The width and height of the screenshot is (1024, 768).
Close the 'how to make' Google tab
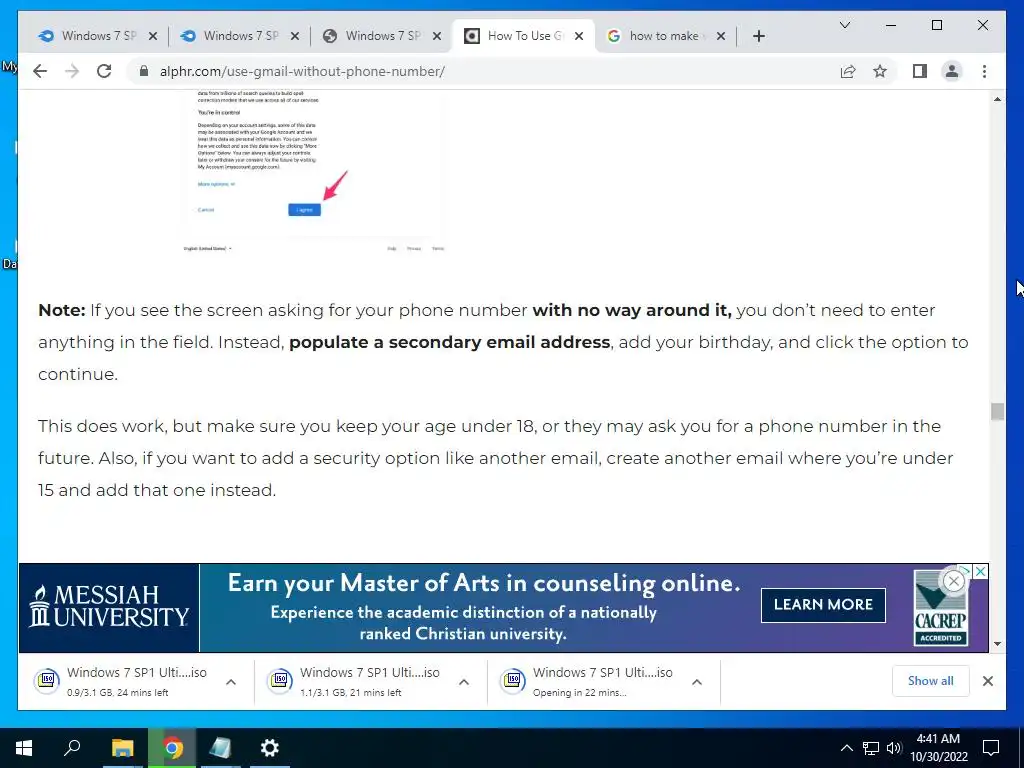[x=720, y=36]
